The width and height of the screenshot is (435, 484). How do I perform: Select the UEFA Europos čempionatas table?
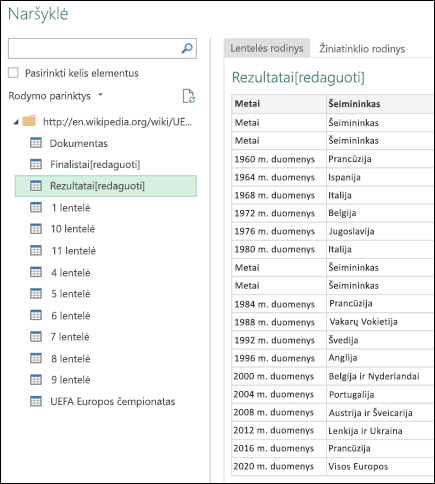(113, 402)
